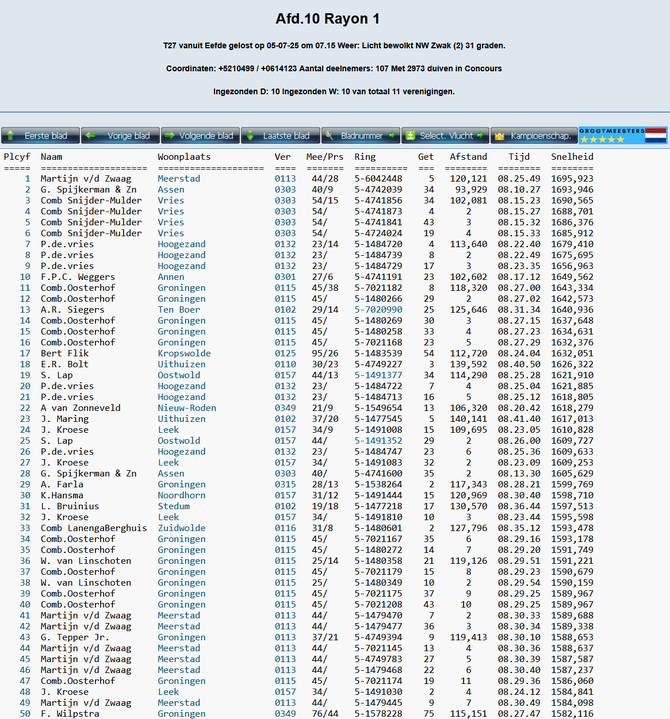The width and height of the screenshot is (670, 719).
Task: Select distance value 139,592 for E.R. Bolt
Action: pos(468,365)
